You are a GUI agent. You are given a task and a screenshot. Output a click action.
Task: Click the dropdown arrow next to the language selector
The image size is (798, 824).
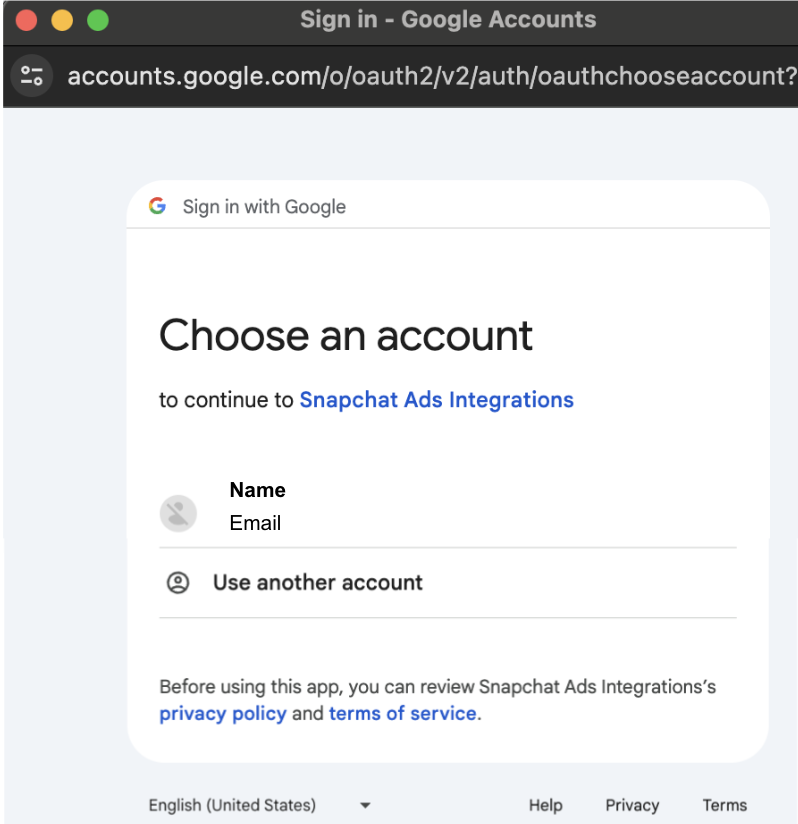coord(365,805)
